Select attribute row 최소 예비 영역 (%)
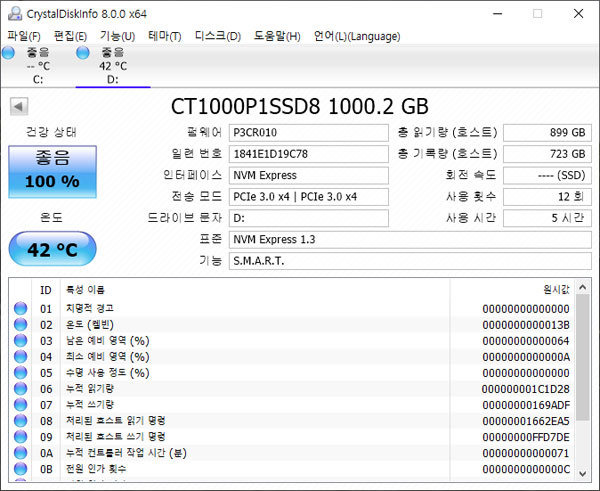The width and height of the screenshot is (600, 491). [292, 357]
